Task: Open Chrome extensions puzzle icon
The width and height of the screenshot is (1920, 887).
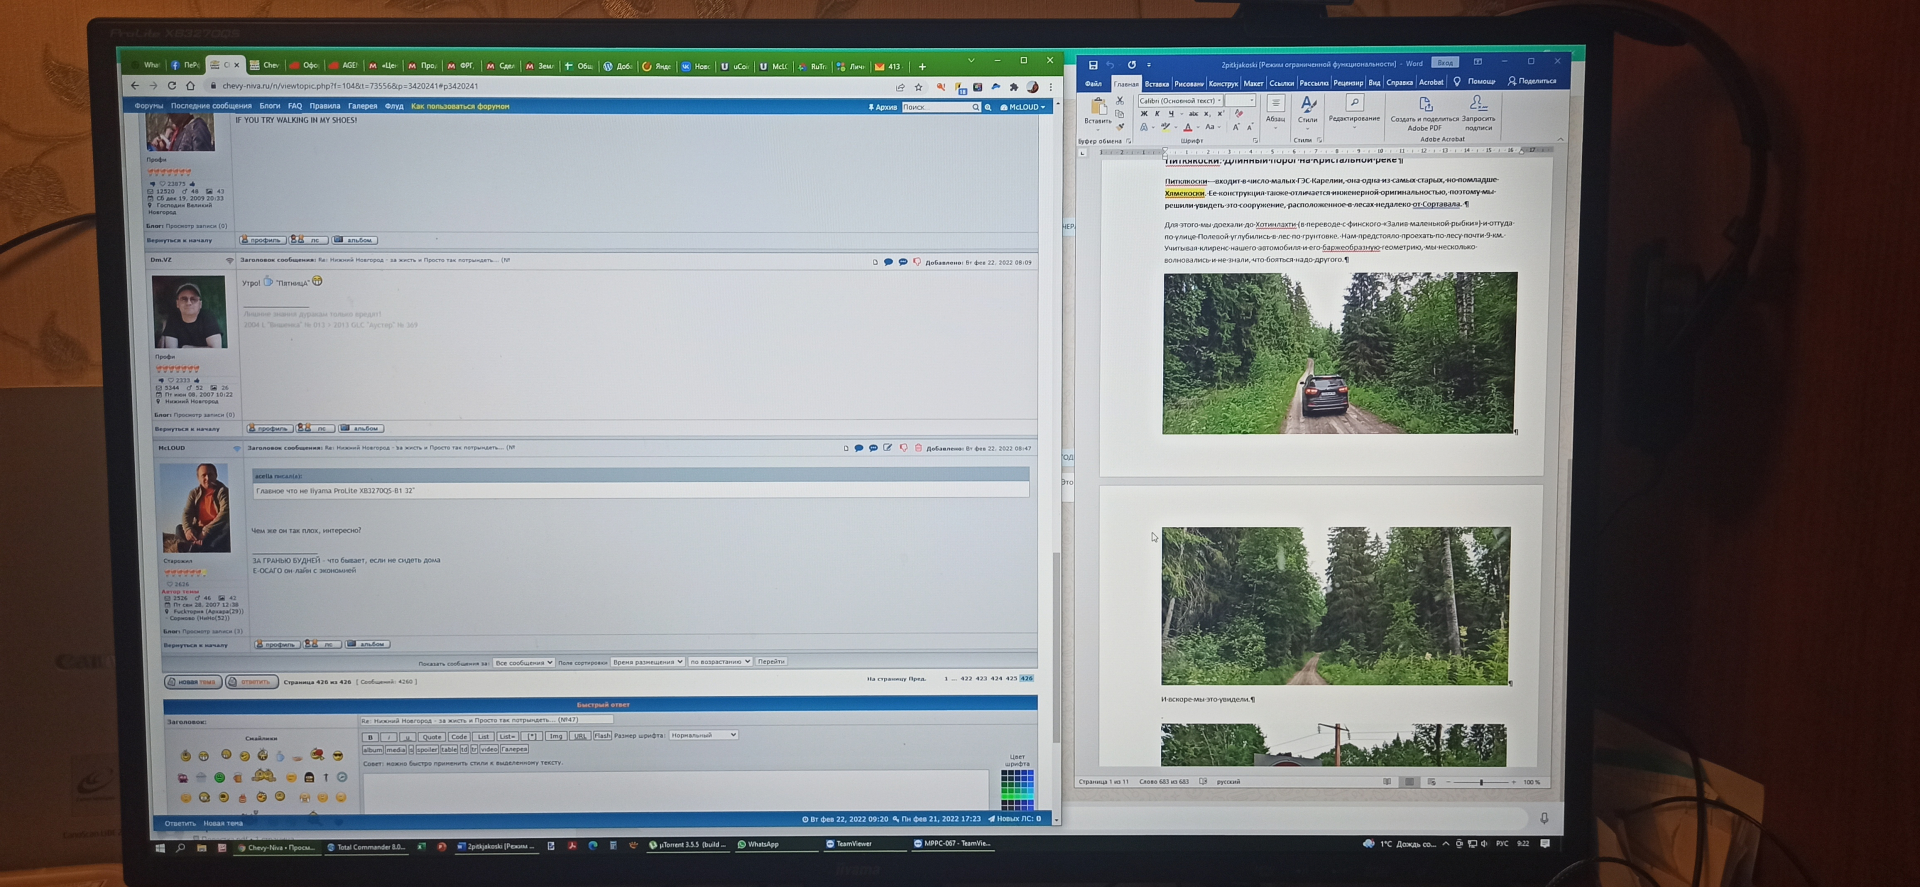Action: pos(1013,87)
